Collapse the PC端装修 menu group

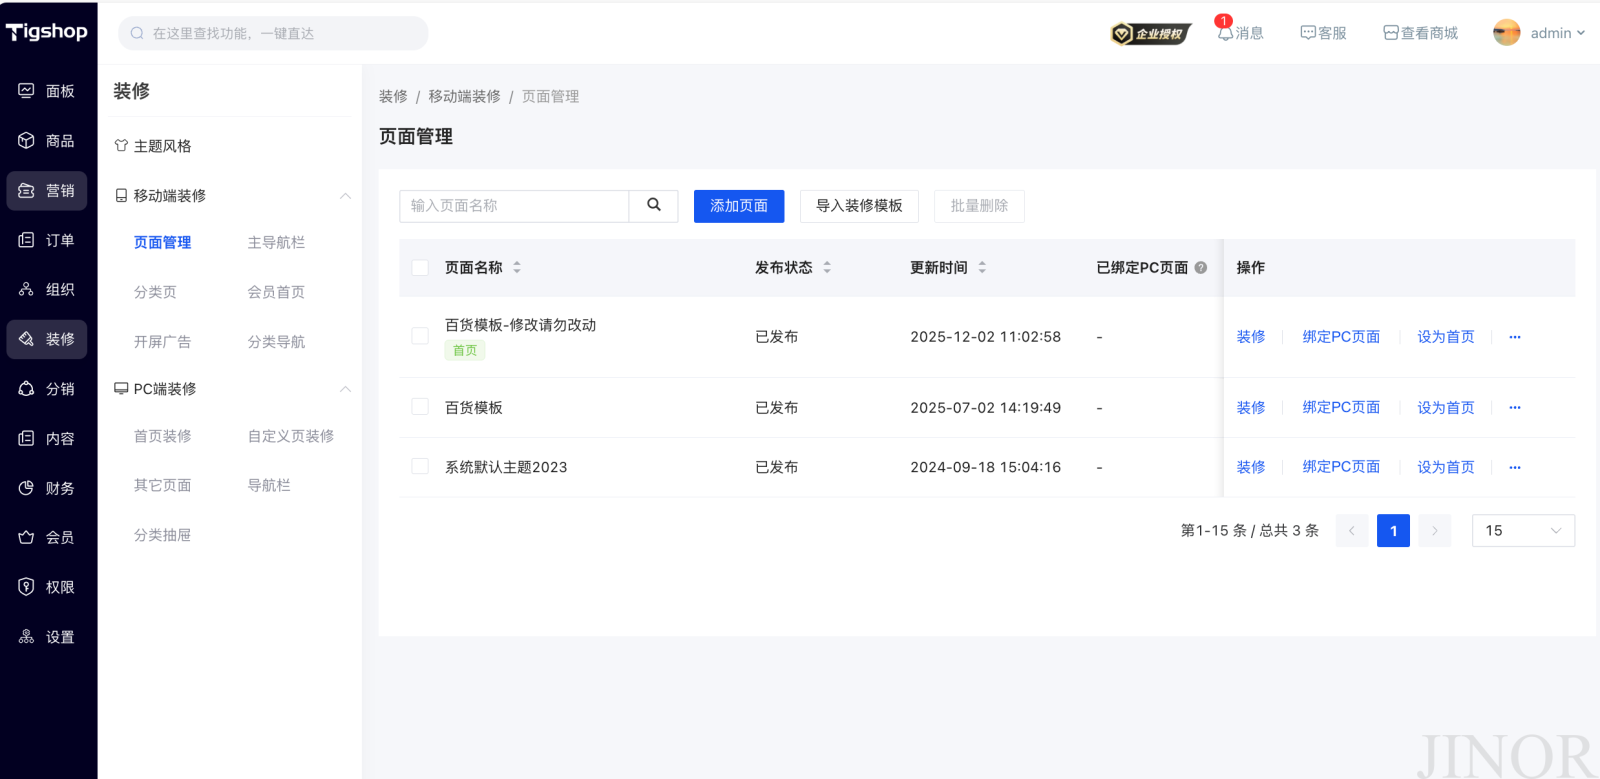[345, 389]
